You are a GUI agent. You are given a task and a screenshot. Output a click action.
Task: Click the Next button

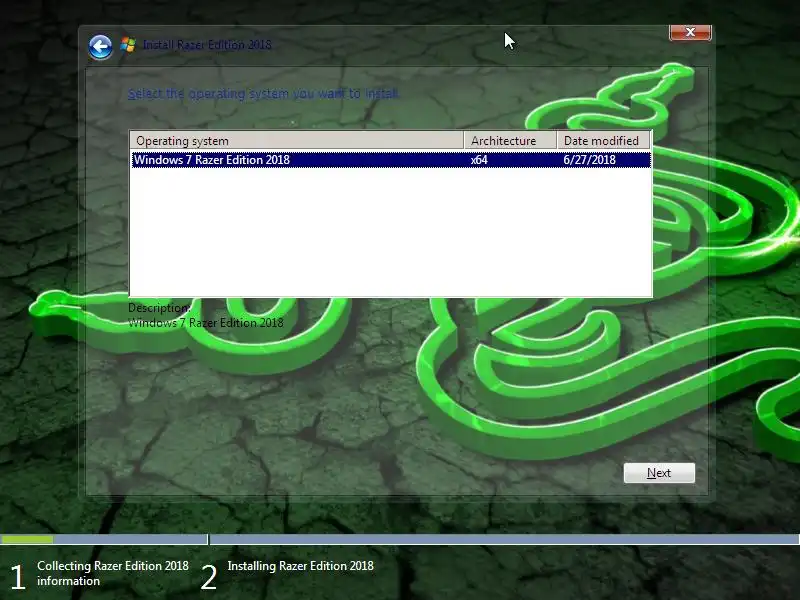(659, 473)
